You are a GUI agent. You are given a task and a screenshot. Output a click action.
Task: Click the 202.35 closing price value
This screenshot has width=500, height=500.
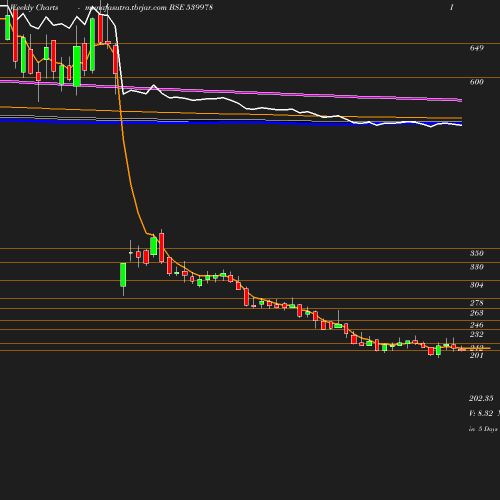(x=481, y=398)
